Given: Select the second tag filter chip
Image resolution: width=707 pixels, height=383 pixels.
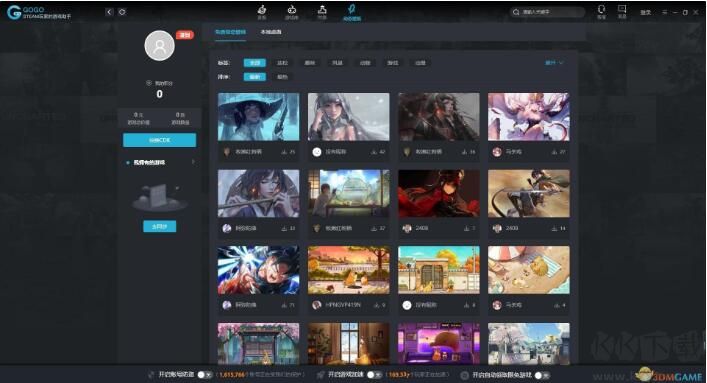Looking at the screenshot, I should (282, 63).
